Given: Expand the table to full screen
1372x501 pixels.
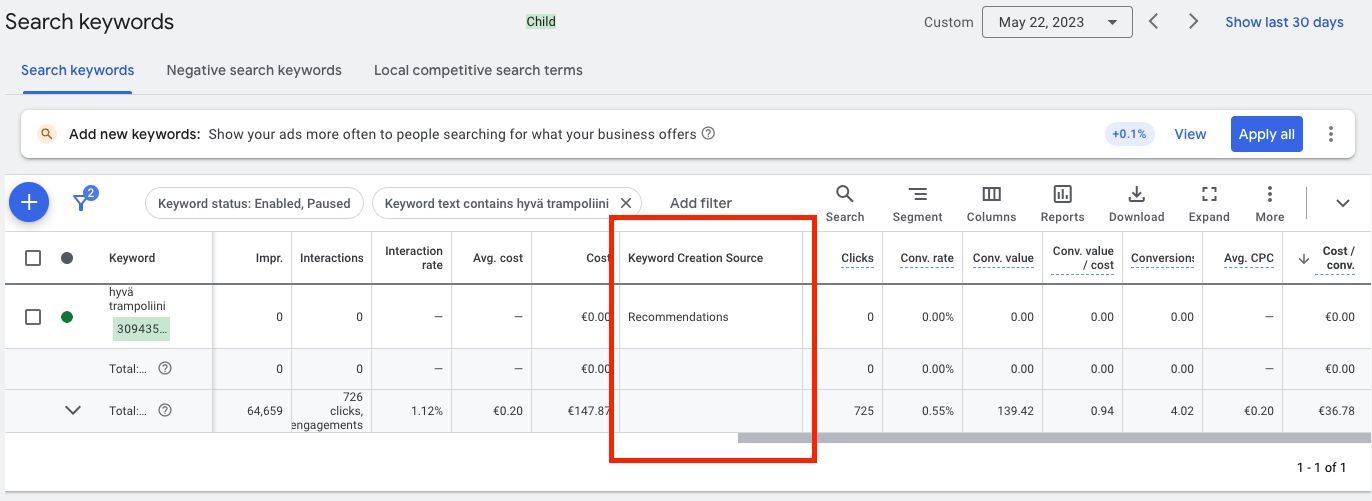Looking at the screenshot, I should 1209,203.
